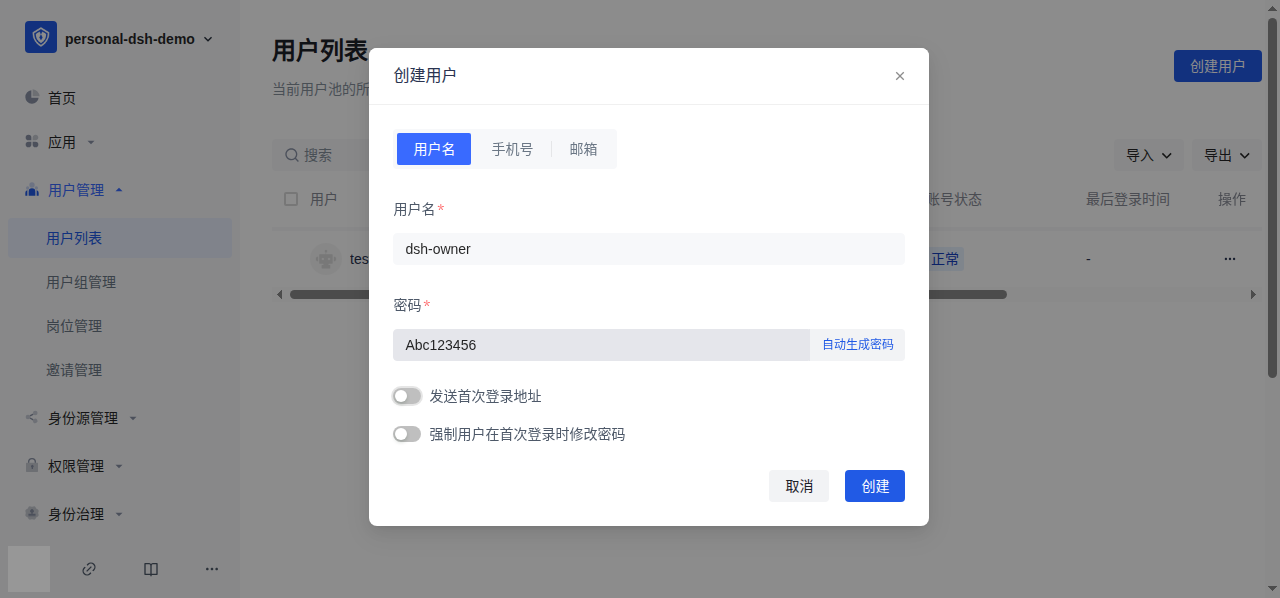Screen dimensions: 1280x598
Task: Collapse the 用户管理 section arrow
Action: [x=119, y=189]
